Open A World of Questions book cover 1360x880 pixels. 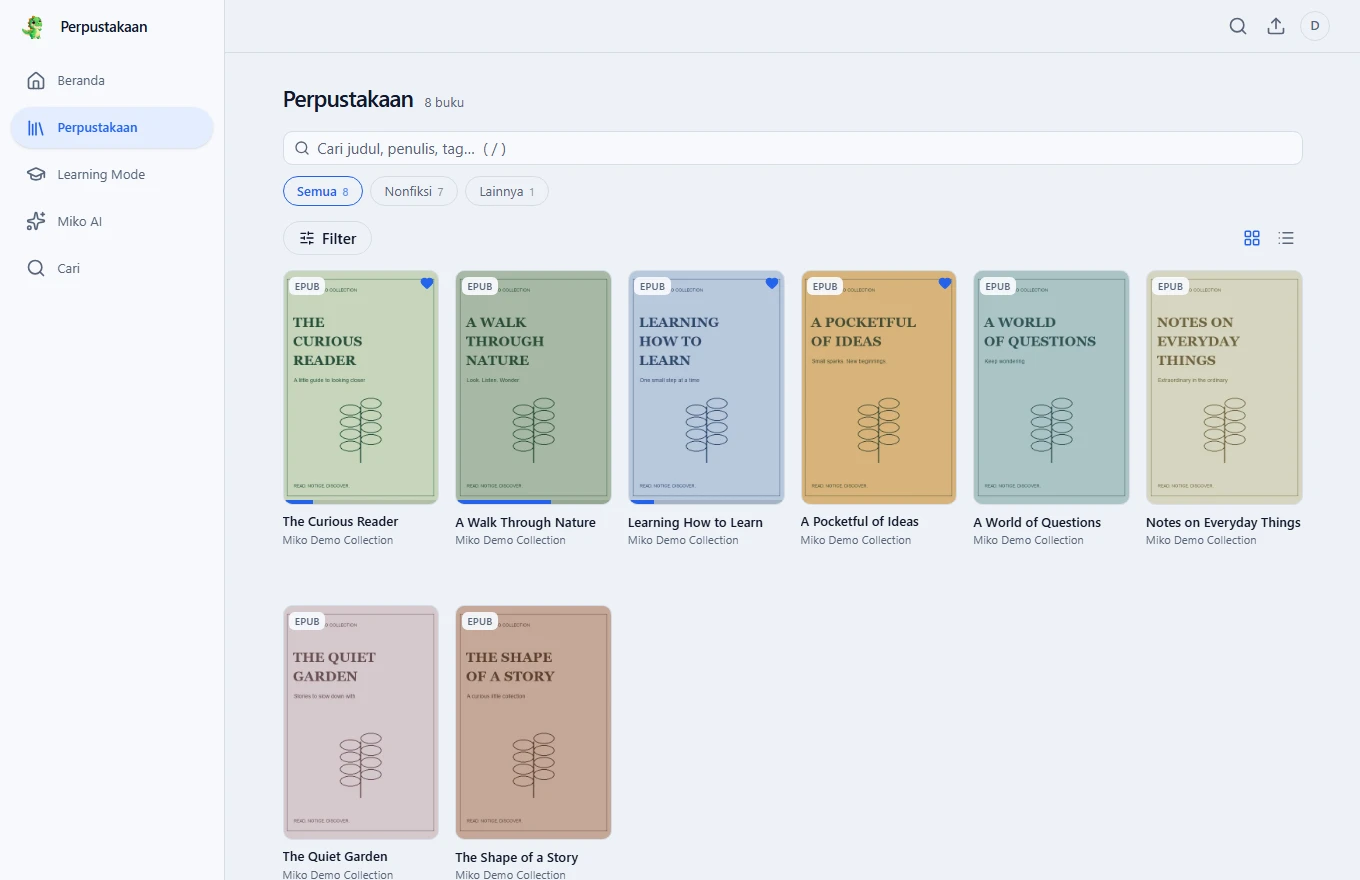(x=1051, y=387)
